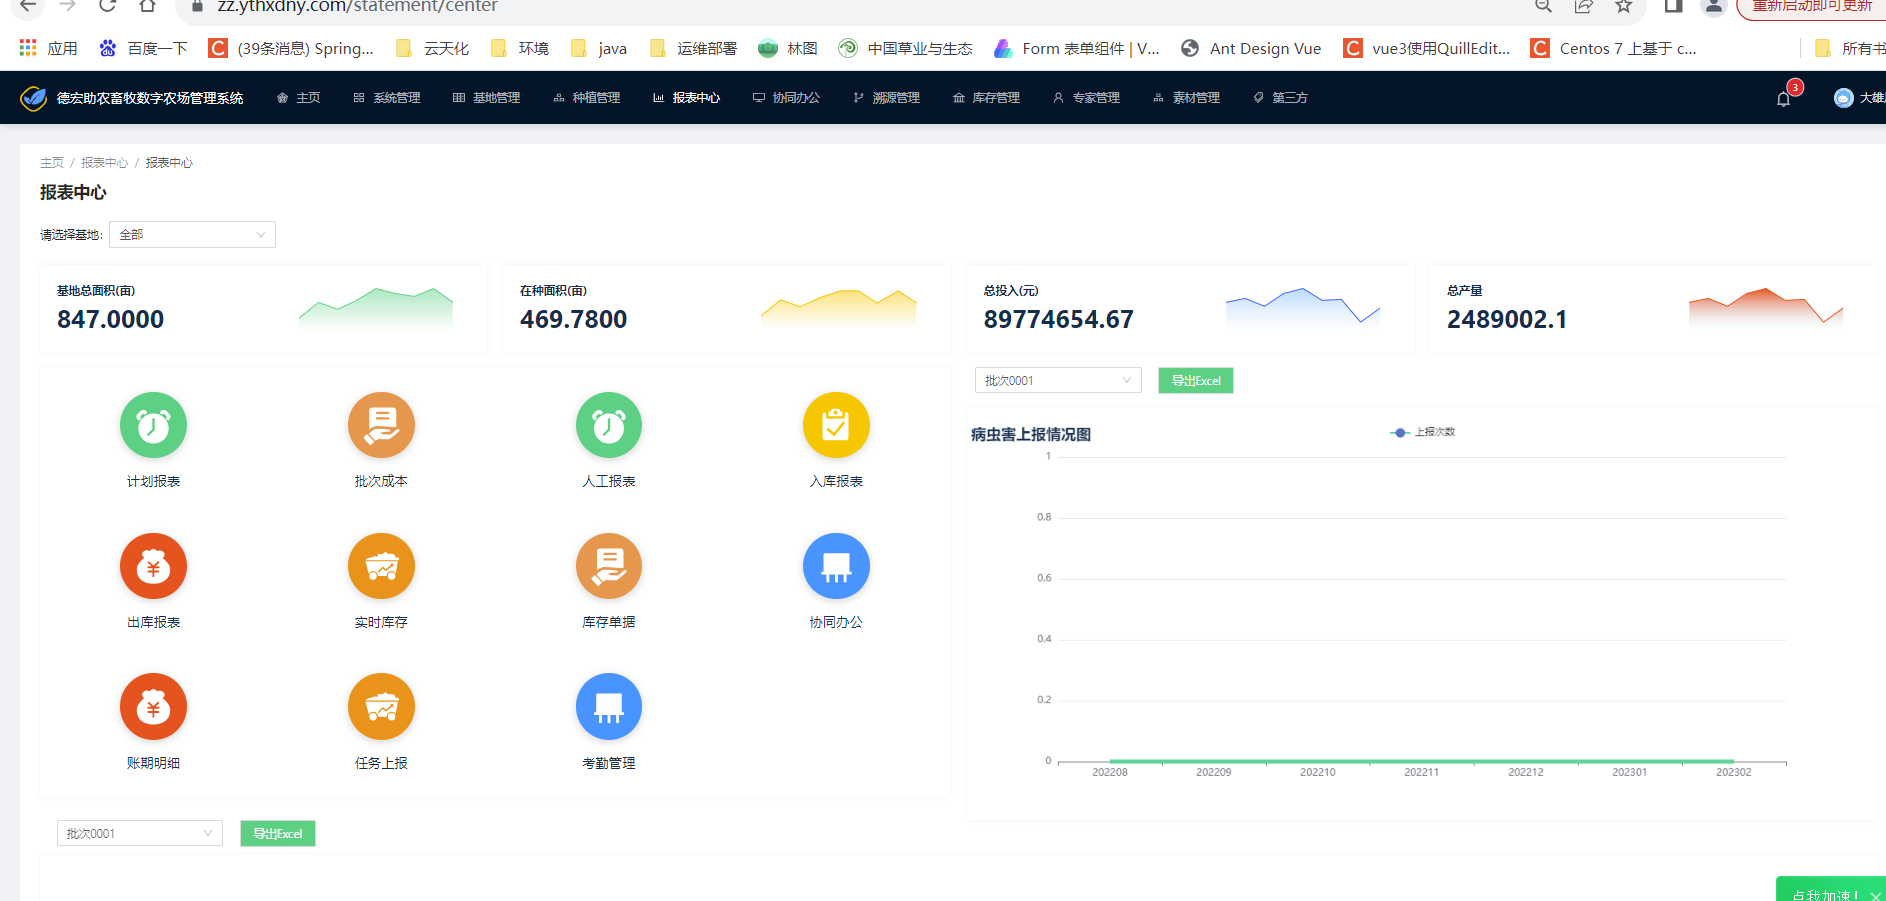Toggle the 上报次数 chart legend

tap(1422, 432)
